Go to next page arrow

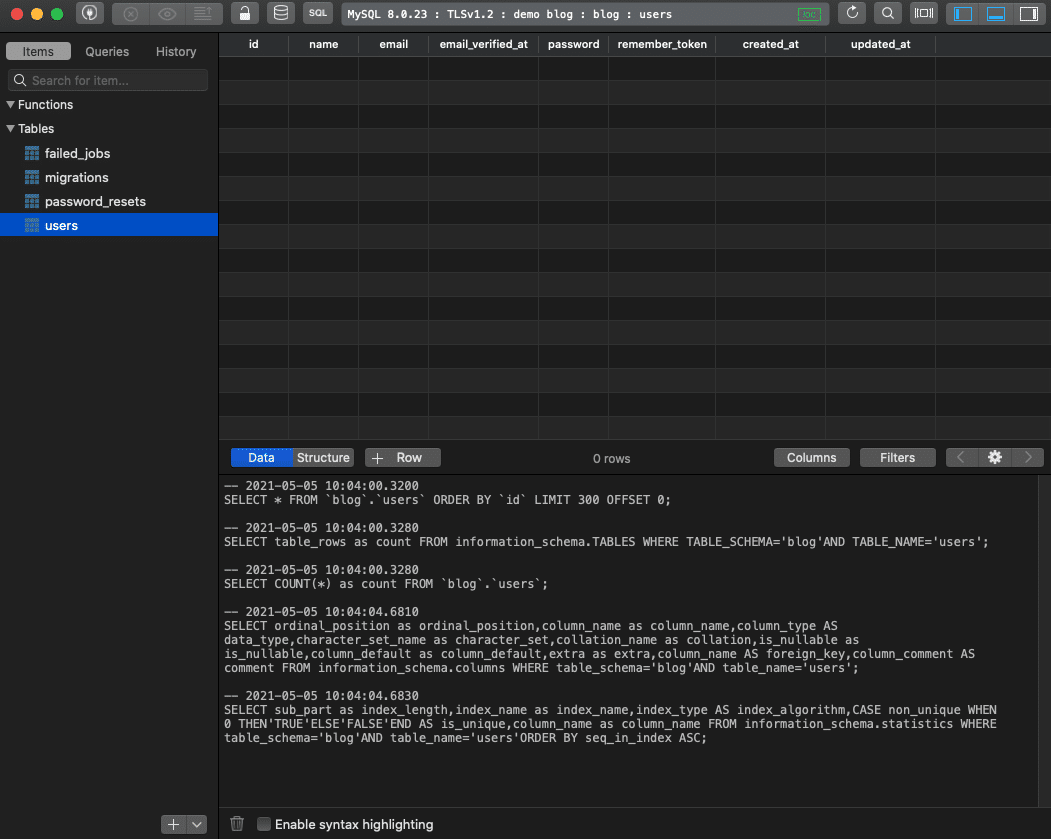click(1028, 458)
